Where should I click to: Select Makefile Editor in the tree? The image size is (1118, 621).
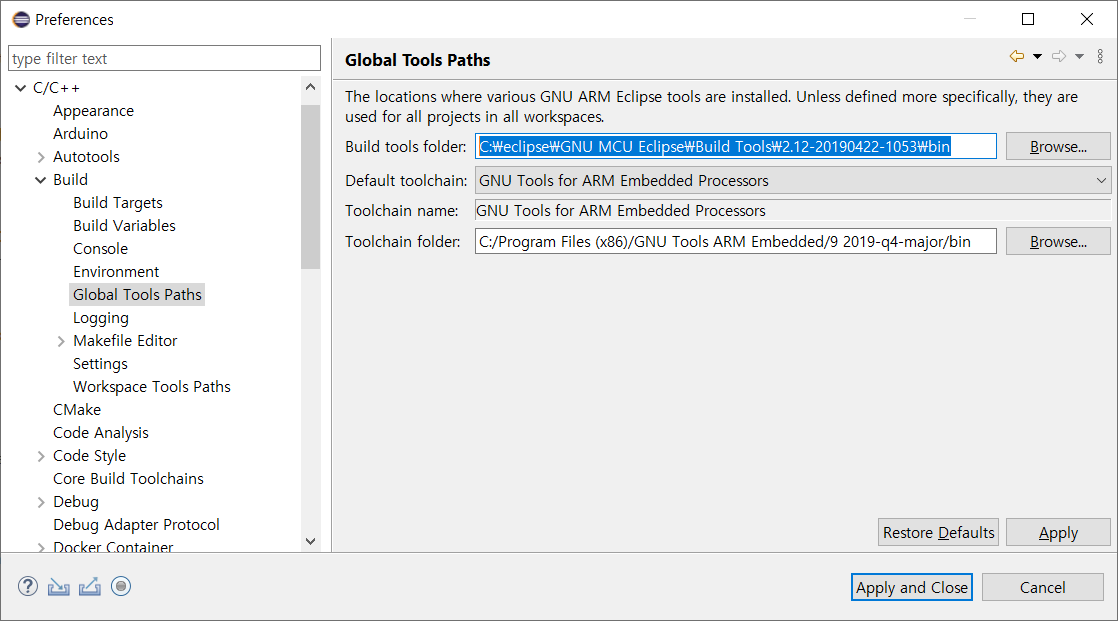click(125, 341)
